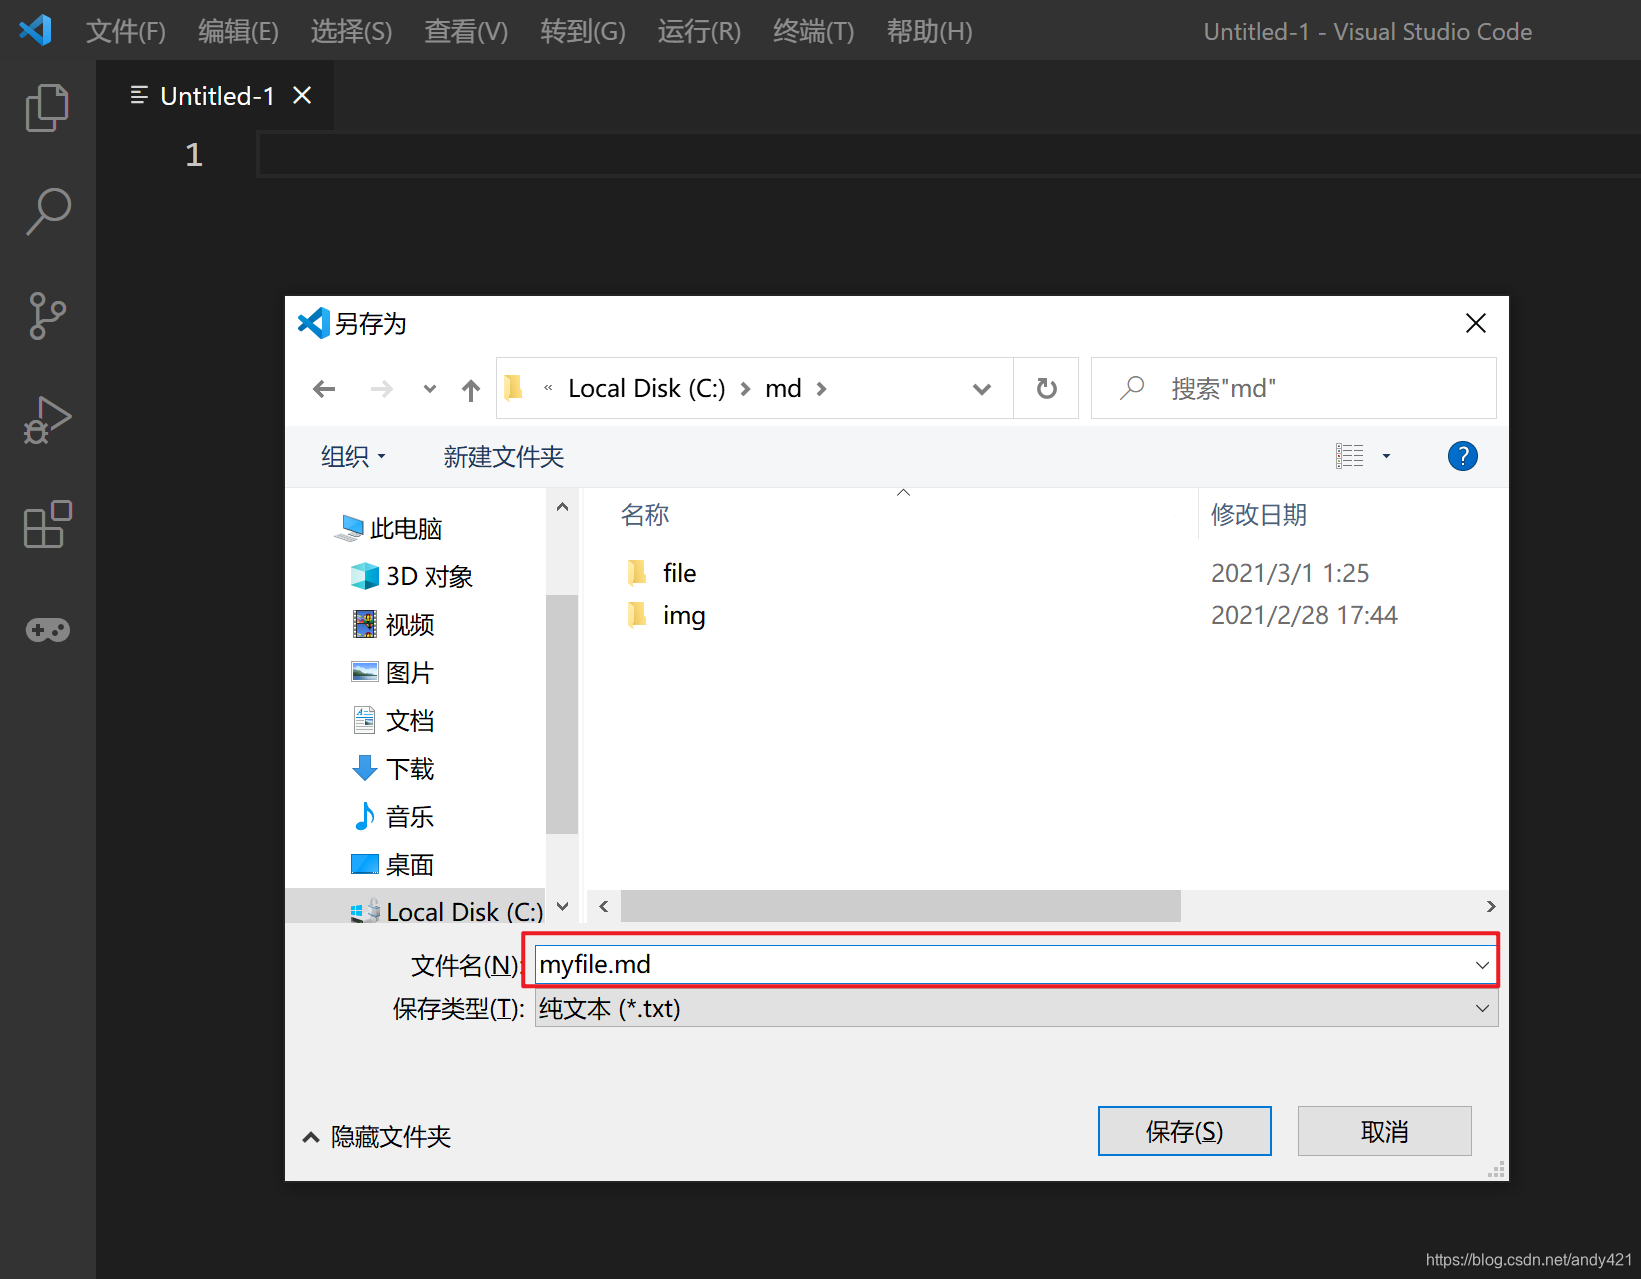Open the Source Control view
1641x1279 pixels.
coord(47,316)
